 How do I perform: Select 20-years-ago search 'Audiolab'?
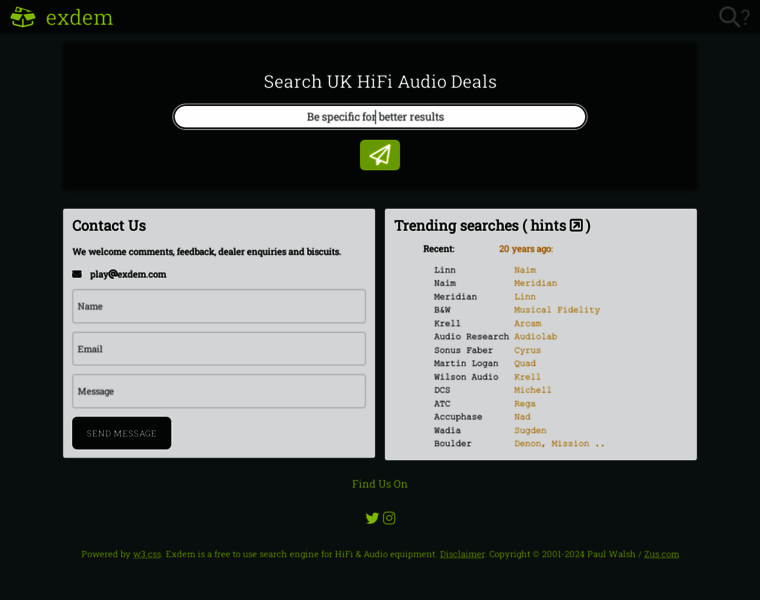click(536, 336)
